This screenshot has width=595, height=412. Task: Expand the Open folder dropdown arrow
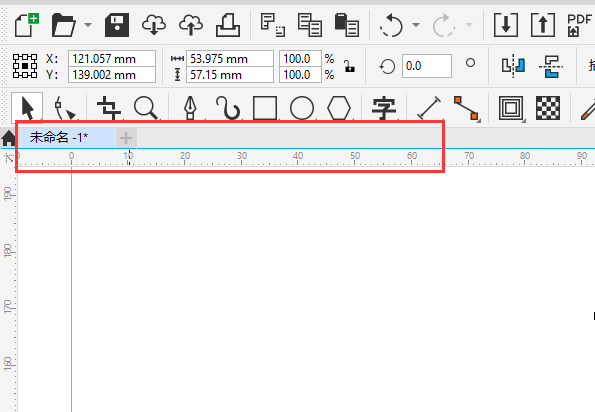pos(88,25)
